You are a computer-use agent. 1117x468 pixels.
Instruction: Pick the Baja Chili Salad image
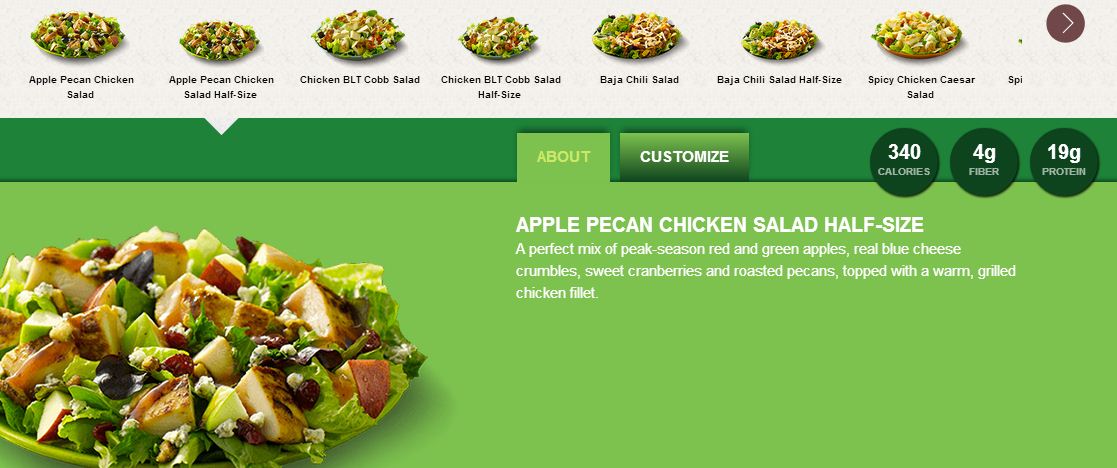(x=637, y=36)
